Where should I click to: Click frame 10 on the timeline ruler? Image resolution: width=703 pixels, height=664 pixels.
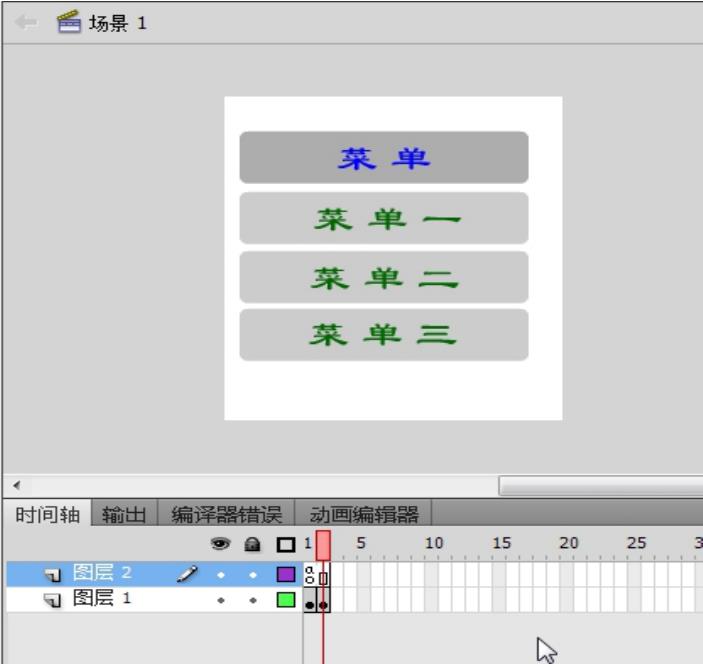[434, 543]
